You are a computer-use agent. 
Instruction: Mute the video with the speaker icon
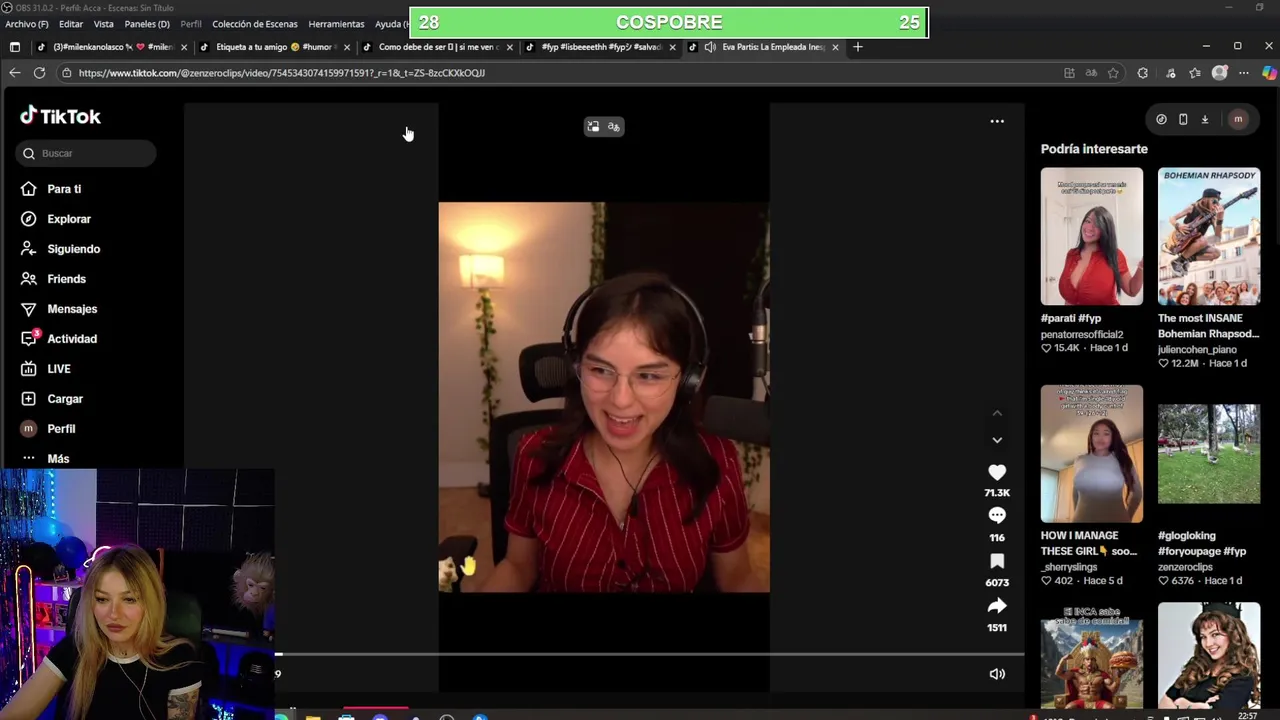point(997,674)
